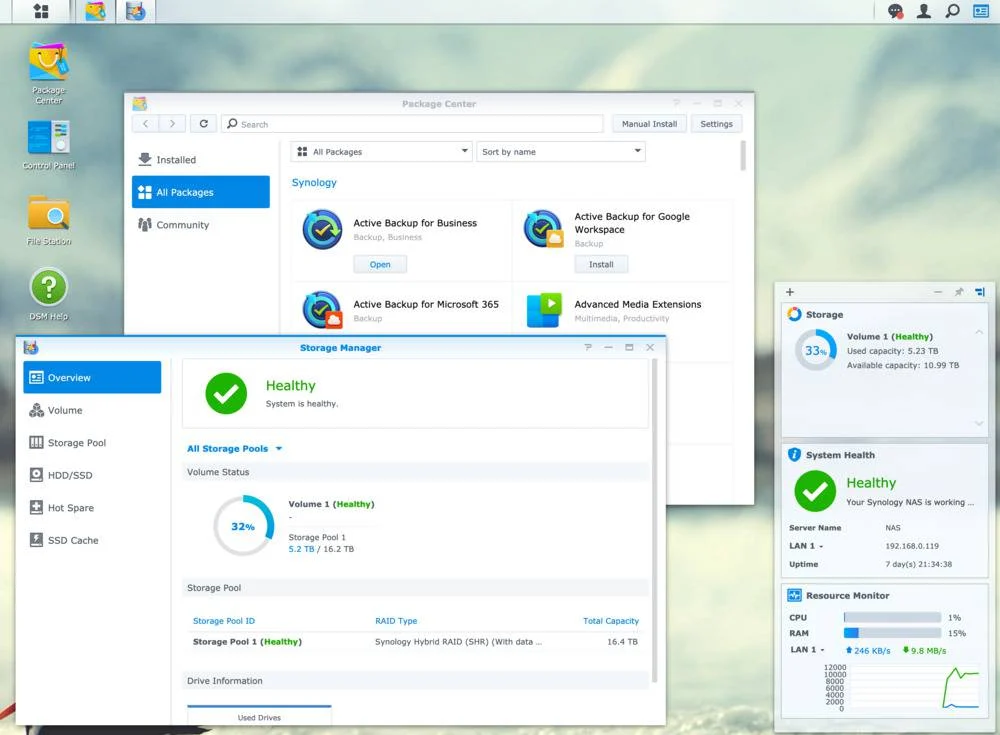Open the user account options icon

coord(923,11)
